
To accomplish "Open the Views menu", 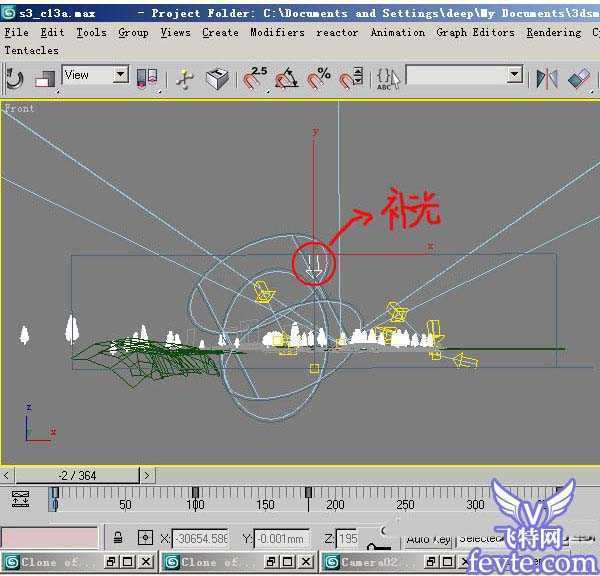I will tap(175, 33).
